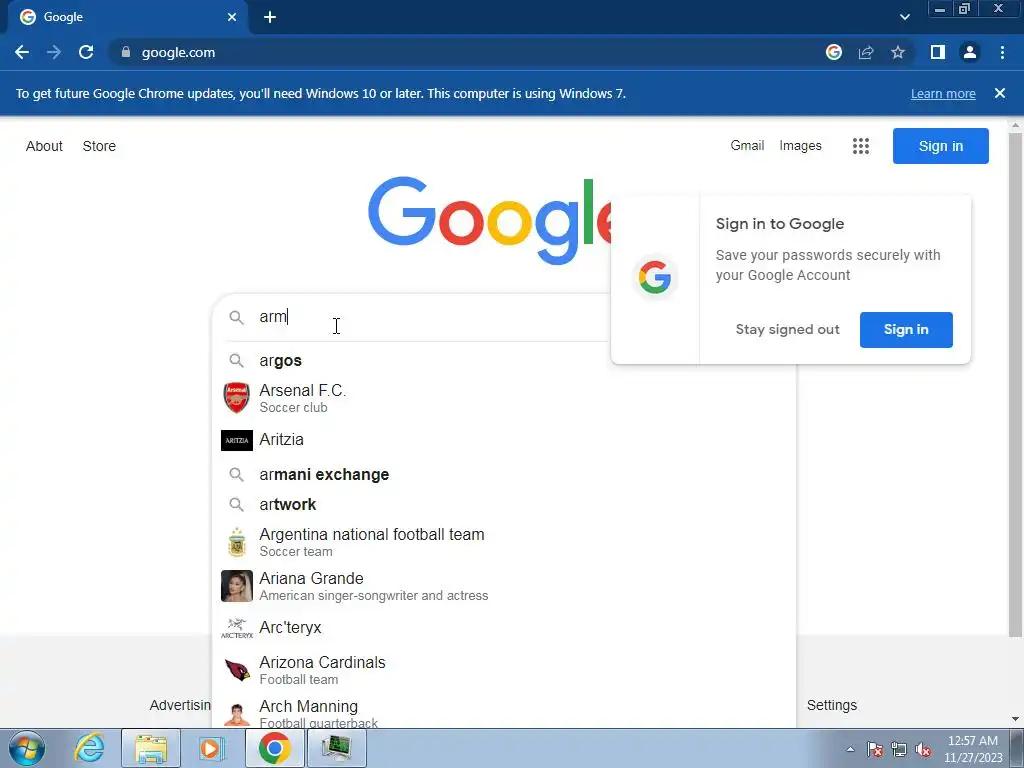Click the Google tab title
Image resolution: width=1024 pixels, height=768 pixels.
tap(63, 17)
